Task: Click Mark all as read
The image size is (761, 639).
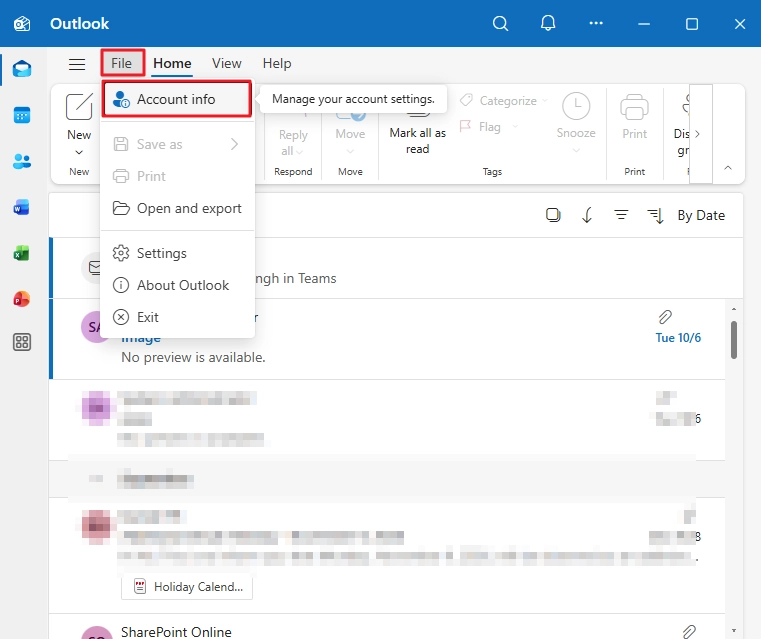Action: [x=417, y=141]
